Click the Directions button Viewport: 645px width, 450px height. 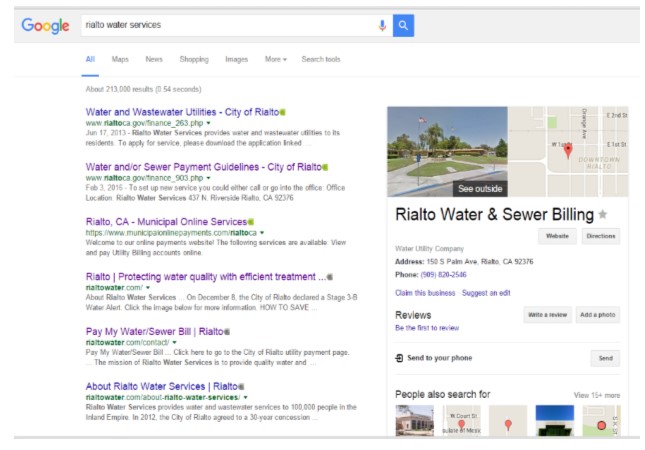click(x=601, y=236)
